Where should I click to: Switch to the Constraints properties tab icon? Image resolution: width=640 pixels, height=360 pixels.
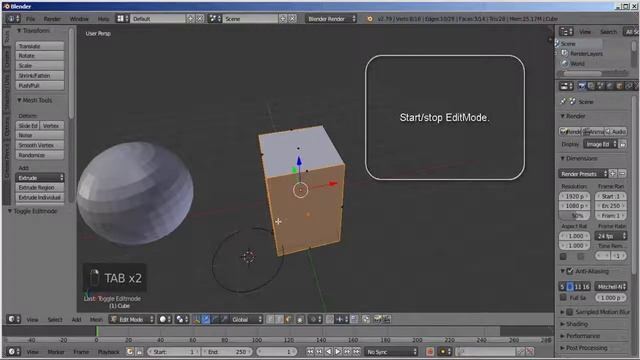(629, 86)
